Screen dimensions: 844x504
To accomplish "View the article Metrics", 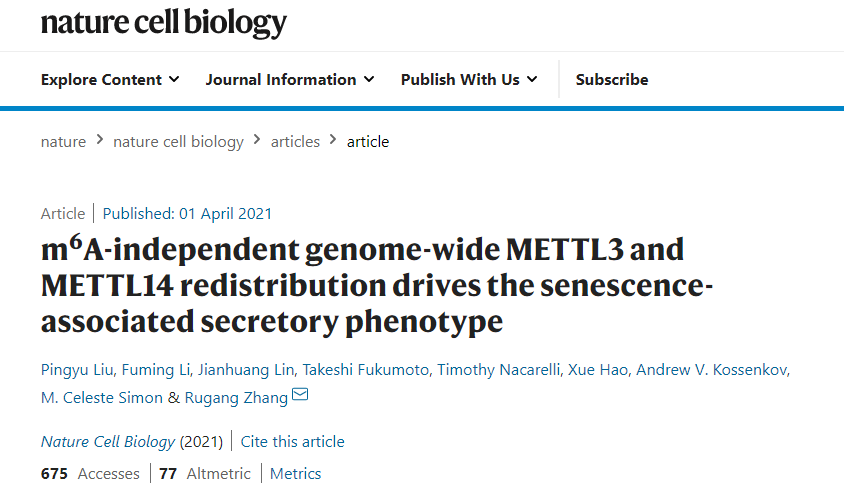I will [x=296, y=474].
